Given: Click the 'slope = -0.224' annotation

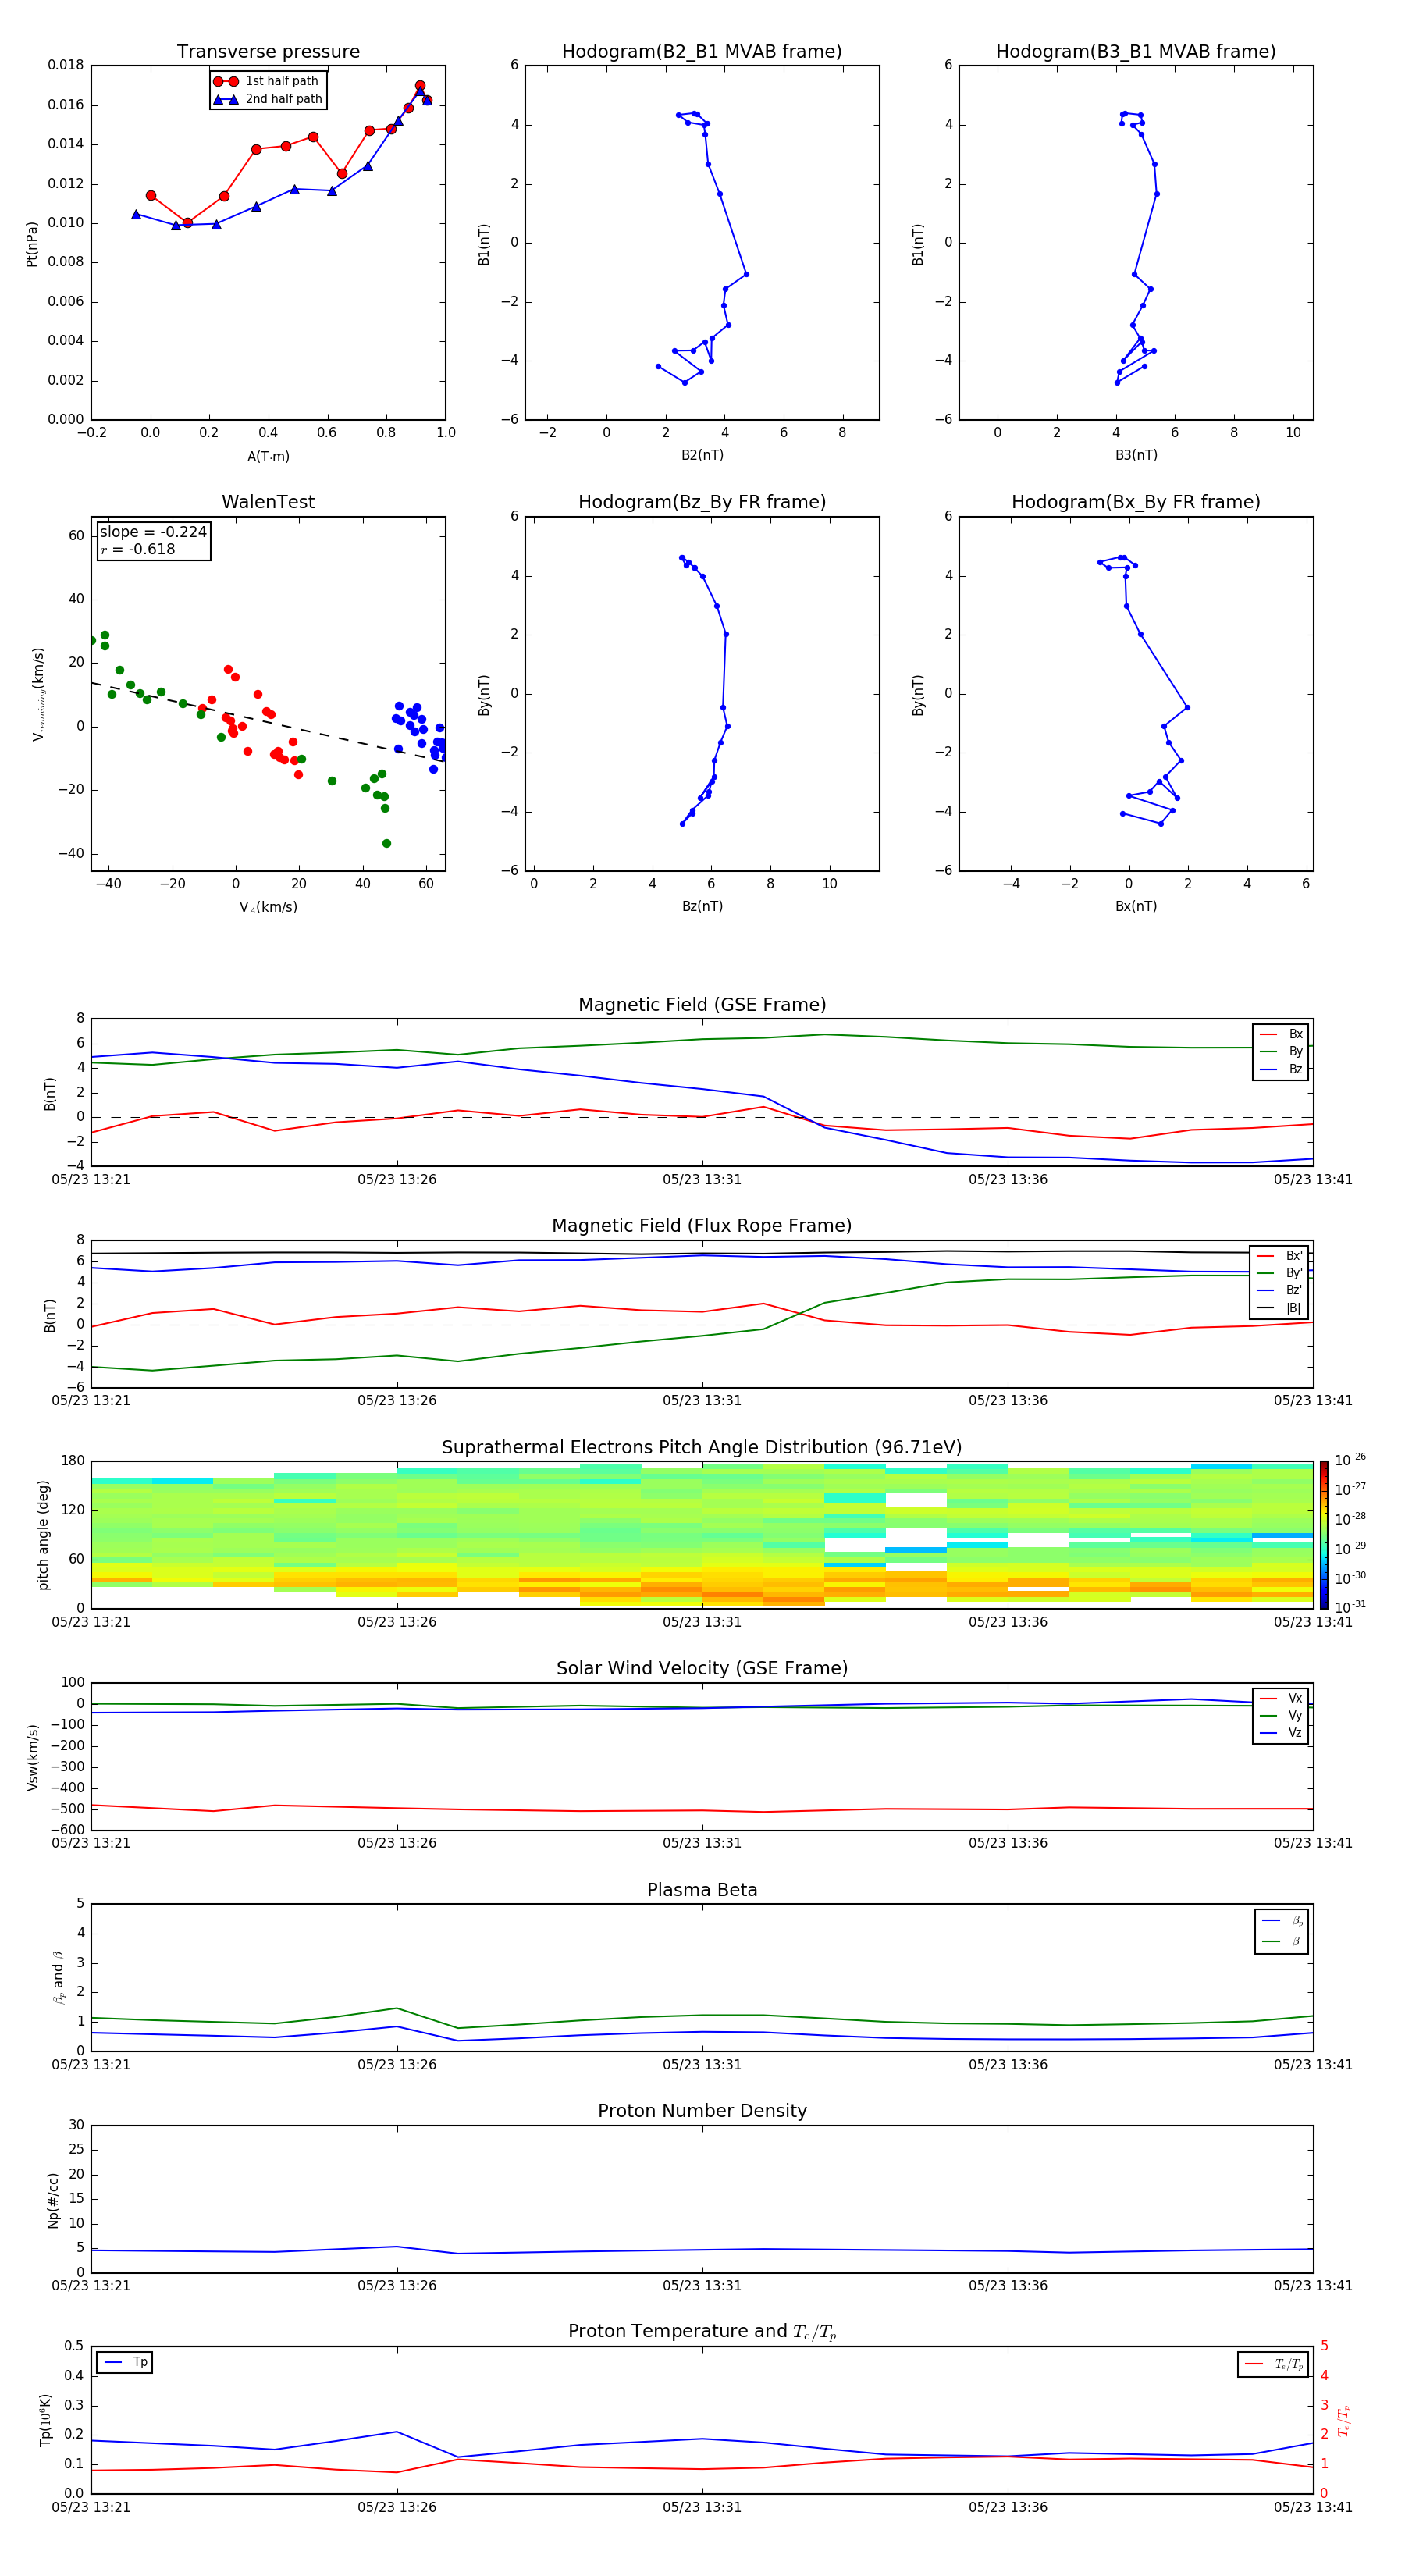Looking at the screenshot, I should coord(153,532).
